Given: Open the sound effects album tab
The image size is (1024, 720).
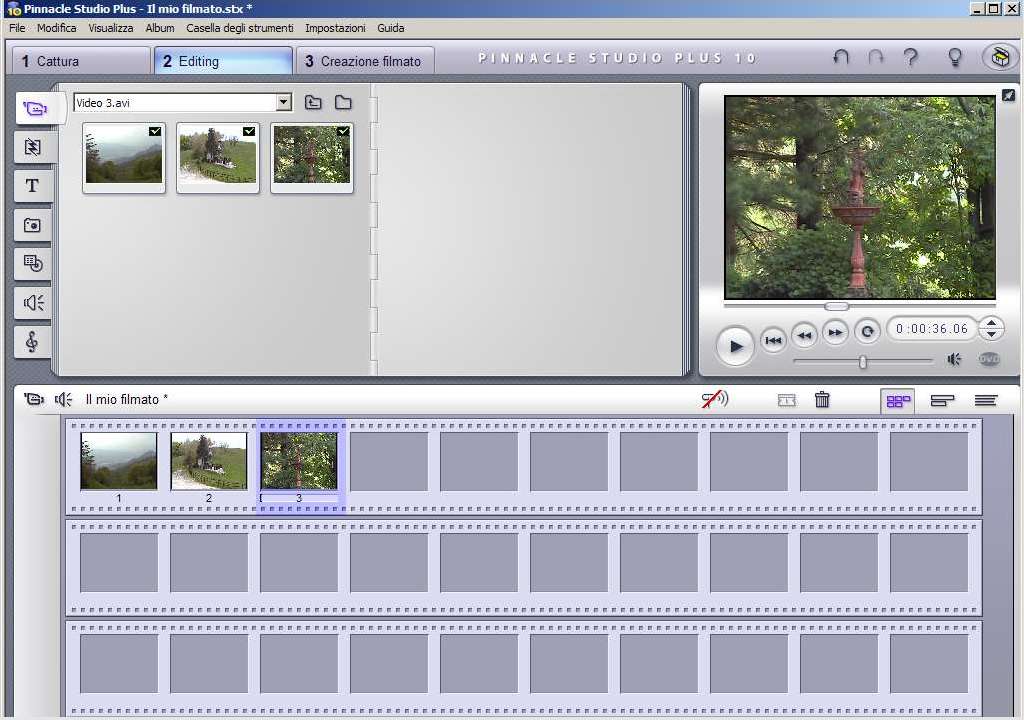Looking at the screenshot, I should click(33, 303).
